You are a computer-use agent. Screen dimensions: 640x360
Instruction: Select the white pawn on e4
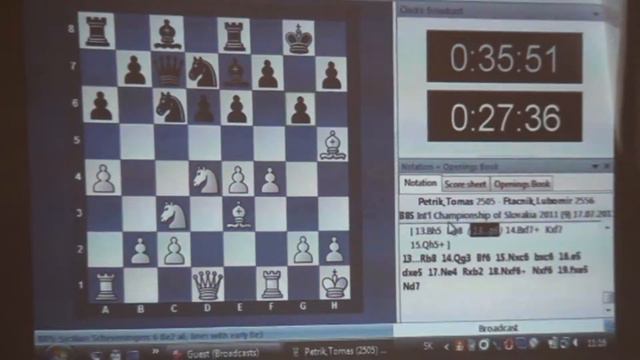(x=238, y=180)
